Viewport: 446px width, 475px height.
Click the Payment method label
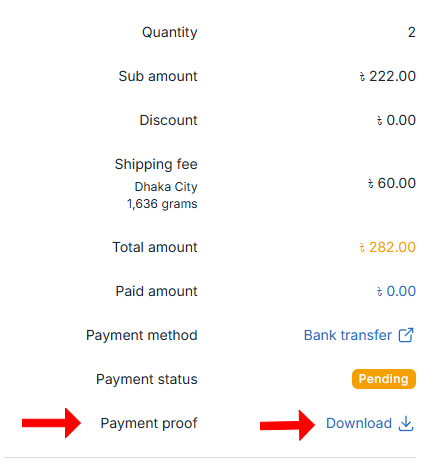point(142,335)
